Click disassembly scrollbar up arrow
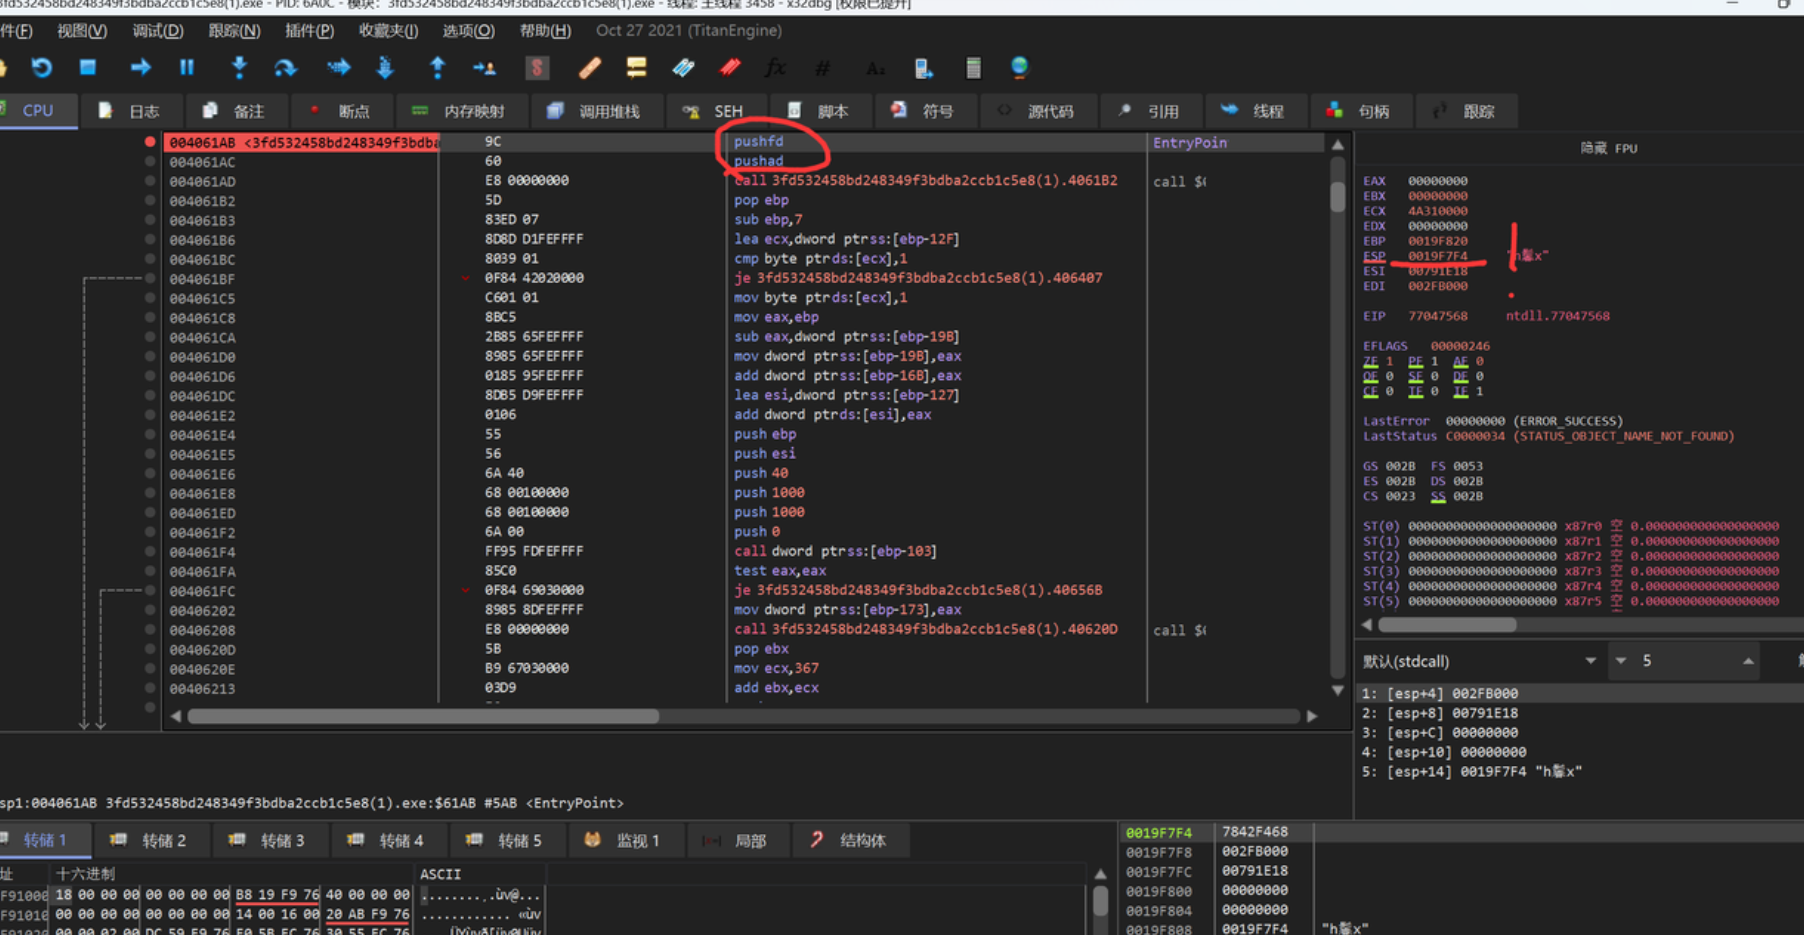1804x935 pixels. [x=1338, y=144]
